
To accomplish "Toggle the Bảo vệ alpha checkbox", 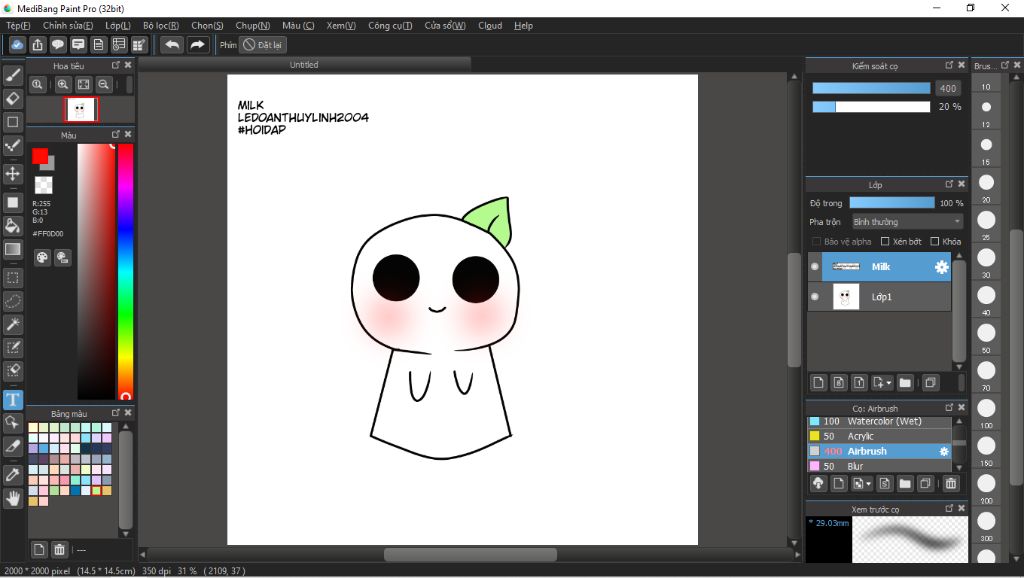I will 816,242.
